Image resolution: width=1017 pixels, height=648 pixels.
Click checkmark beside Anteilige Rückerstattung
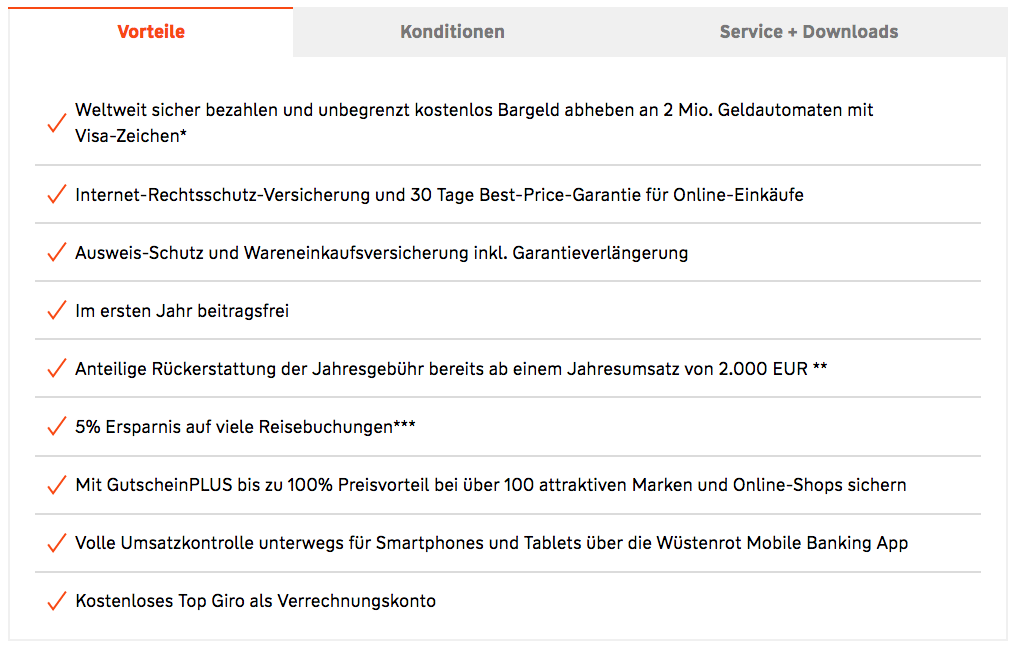click(56, 369)
